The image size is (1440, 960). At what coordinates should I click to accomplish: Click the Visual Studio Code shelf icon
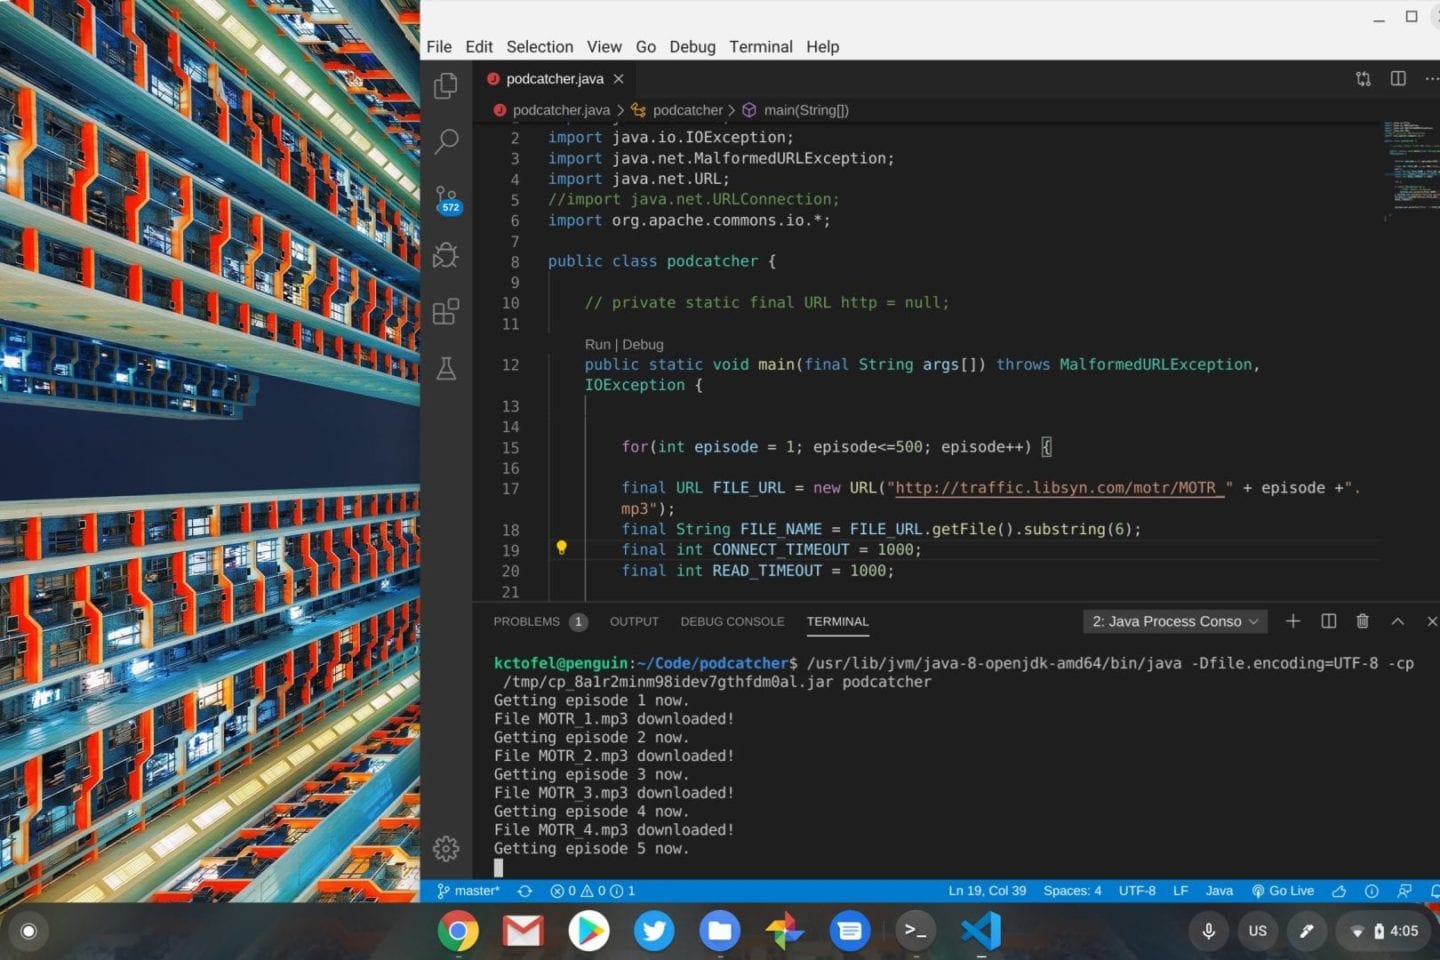[x=981, y=931]
